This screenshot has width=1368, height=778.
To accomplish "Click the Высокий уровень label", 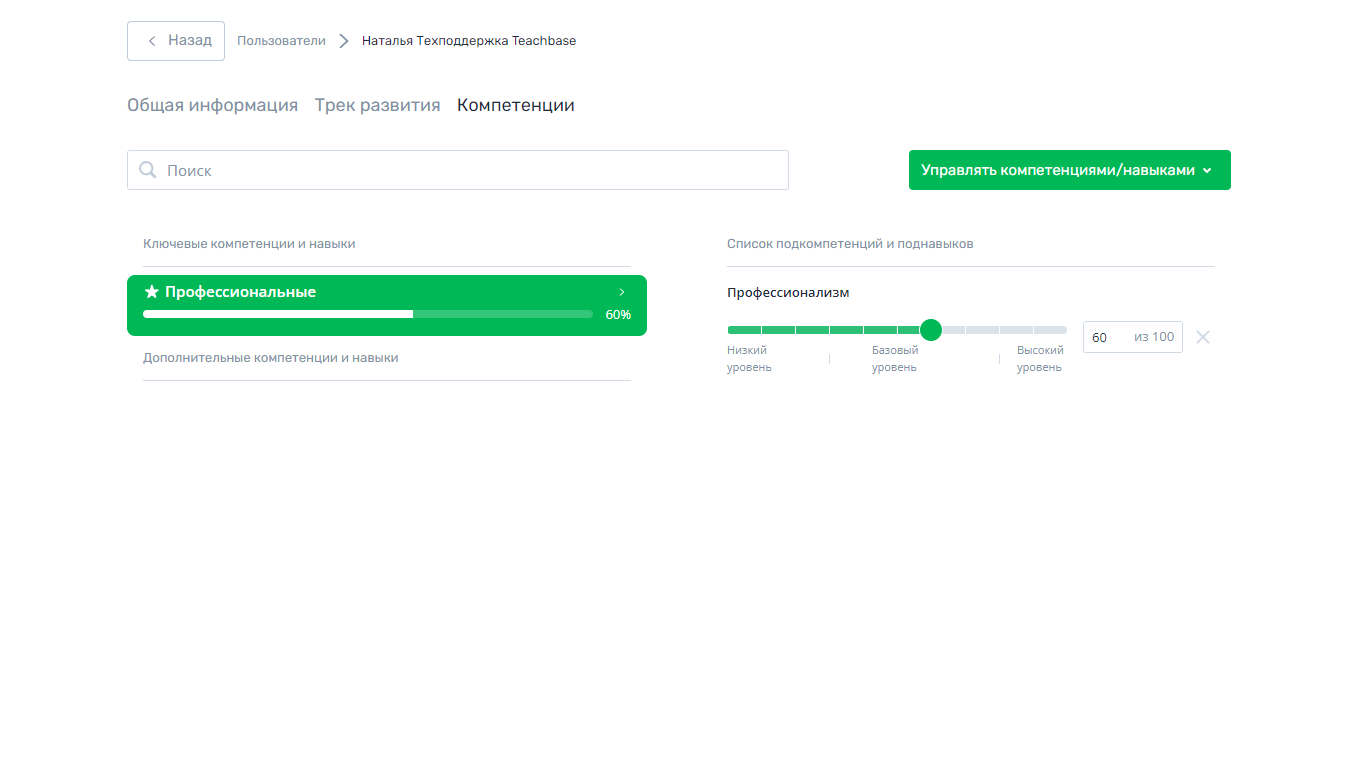I will coord(1040,359).
